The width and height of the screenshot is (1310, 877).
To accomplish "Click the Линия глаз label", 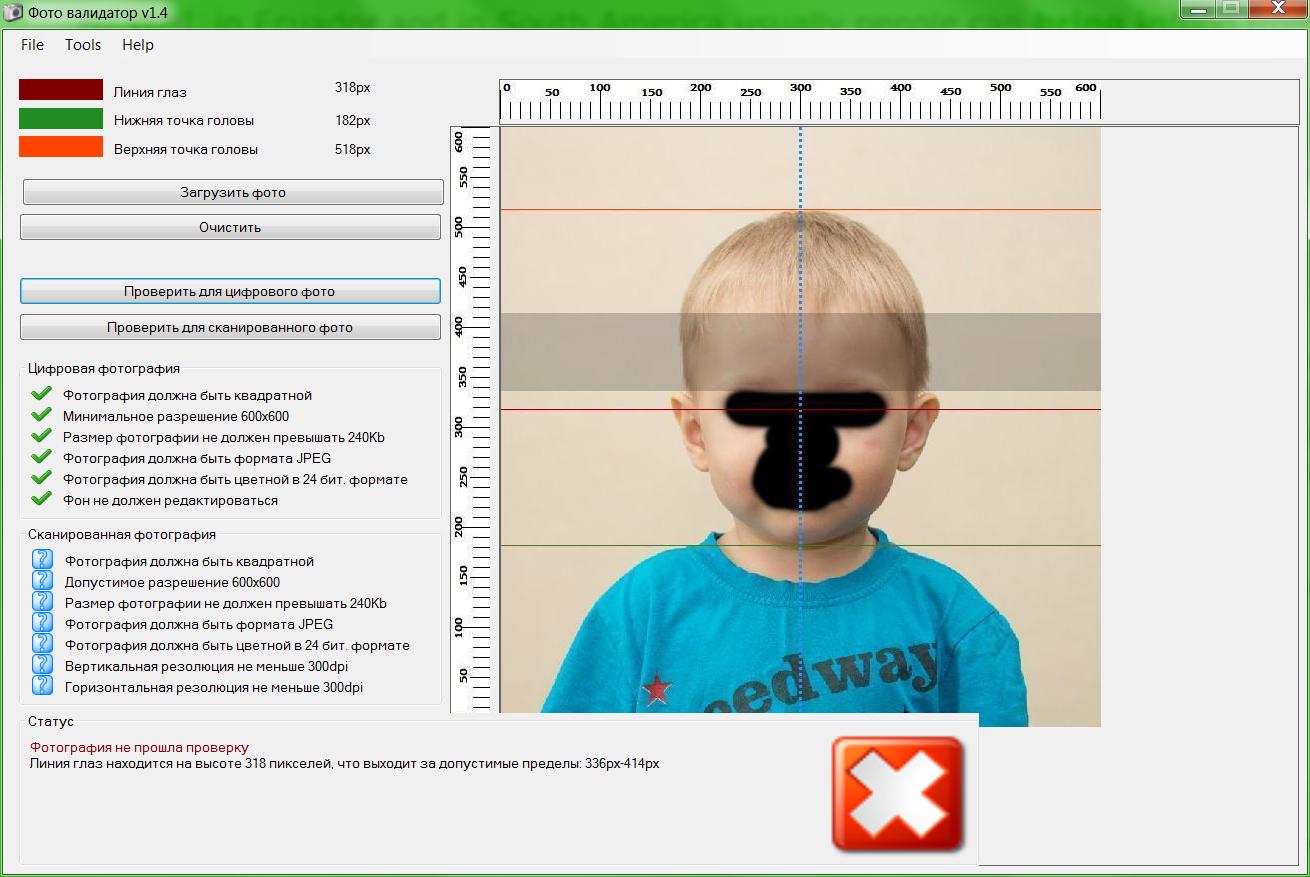I will (x=150, y=92).
